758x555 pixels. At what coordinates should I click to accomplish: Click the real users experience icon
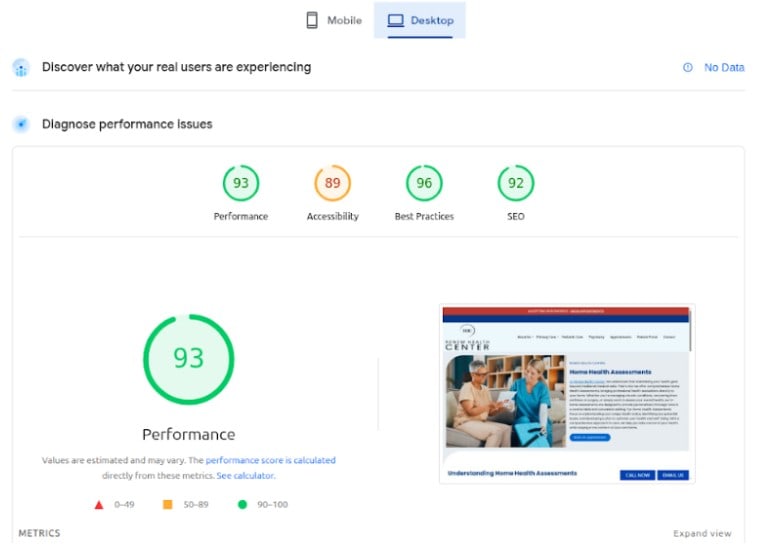(21, 68)
